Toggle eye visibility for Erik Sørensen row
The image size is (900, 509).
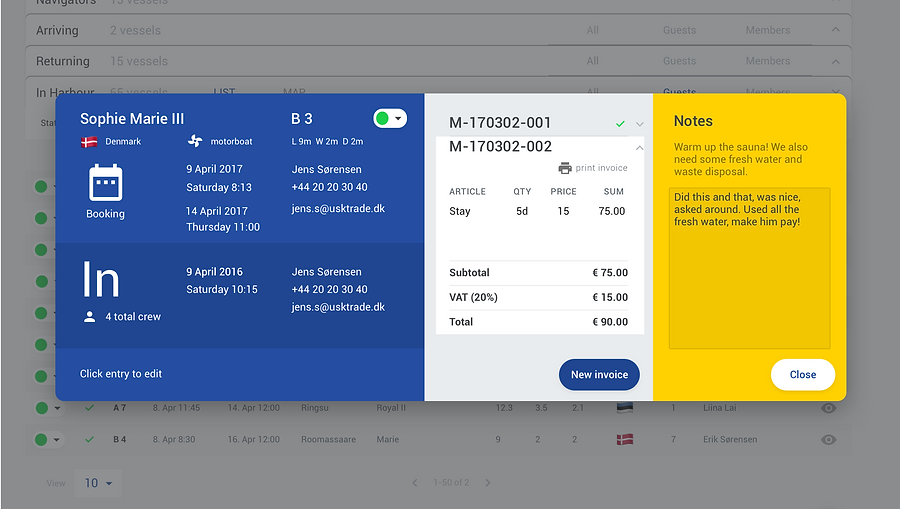[828, 440]
